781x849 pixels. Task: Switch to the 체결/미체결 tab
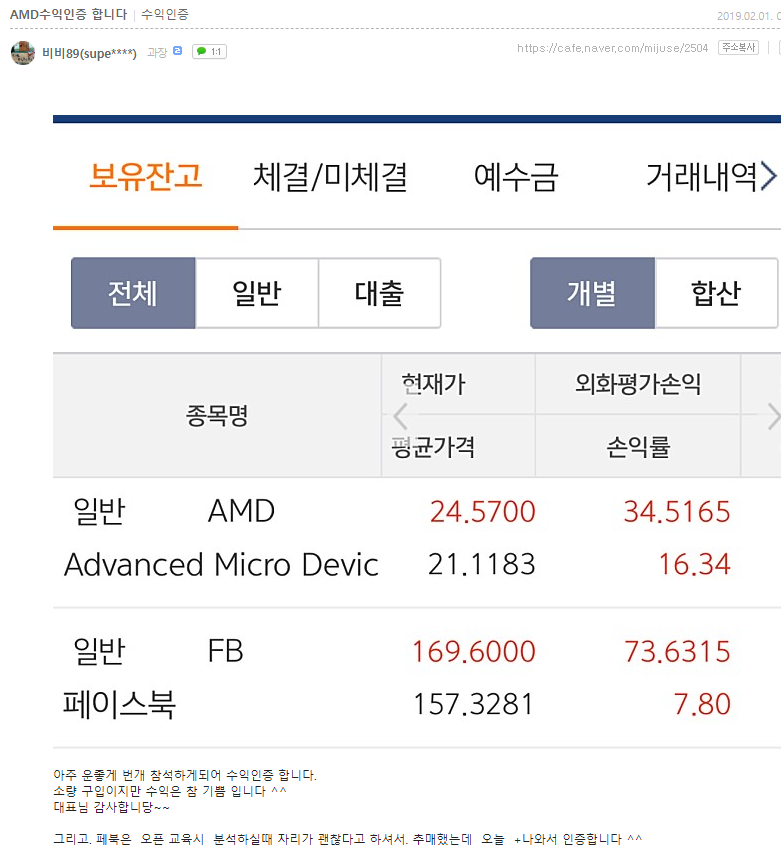point(330,177)
